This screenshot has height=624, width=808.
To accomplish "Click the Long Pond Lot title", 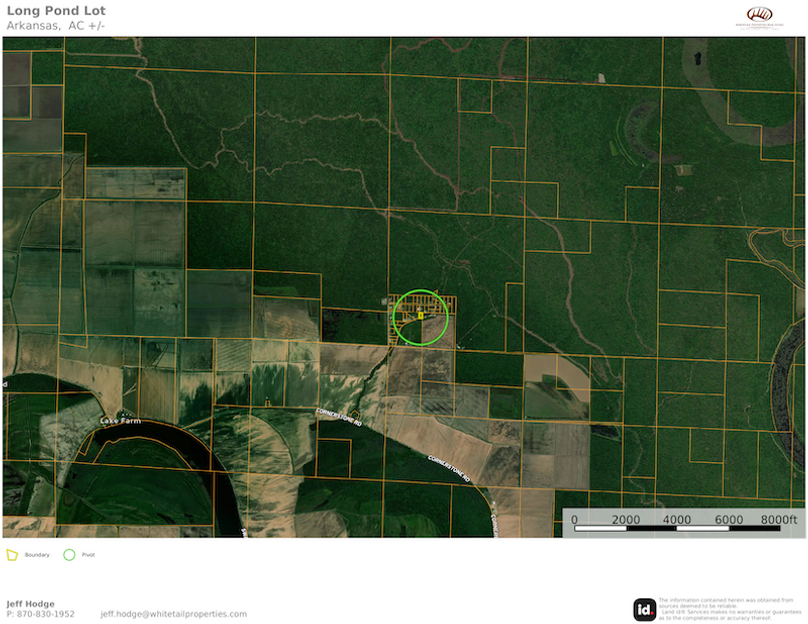I will tap(46, 11).
